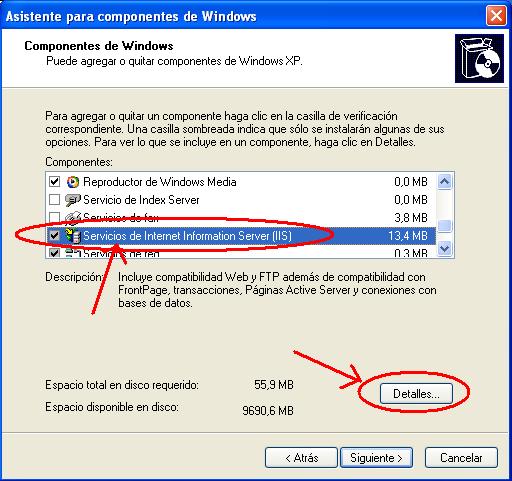Viewport: 512px width, 481px height.
Task: Click the IIS services component icon
Action: pos(73,236)
